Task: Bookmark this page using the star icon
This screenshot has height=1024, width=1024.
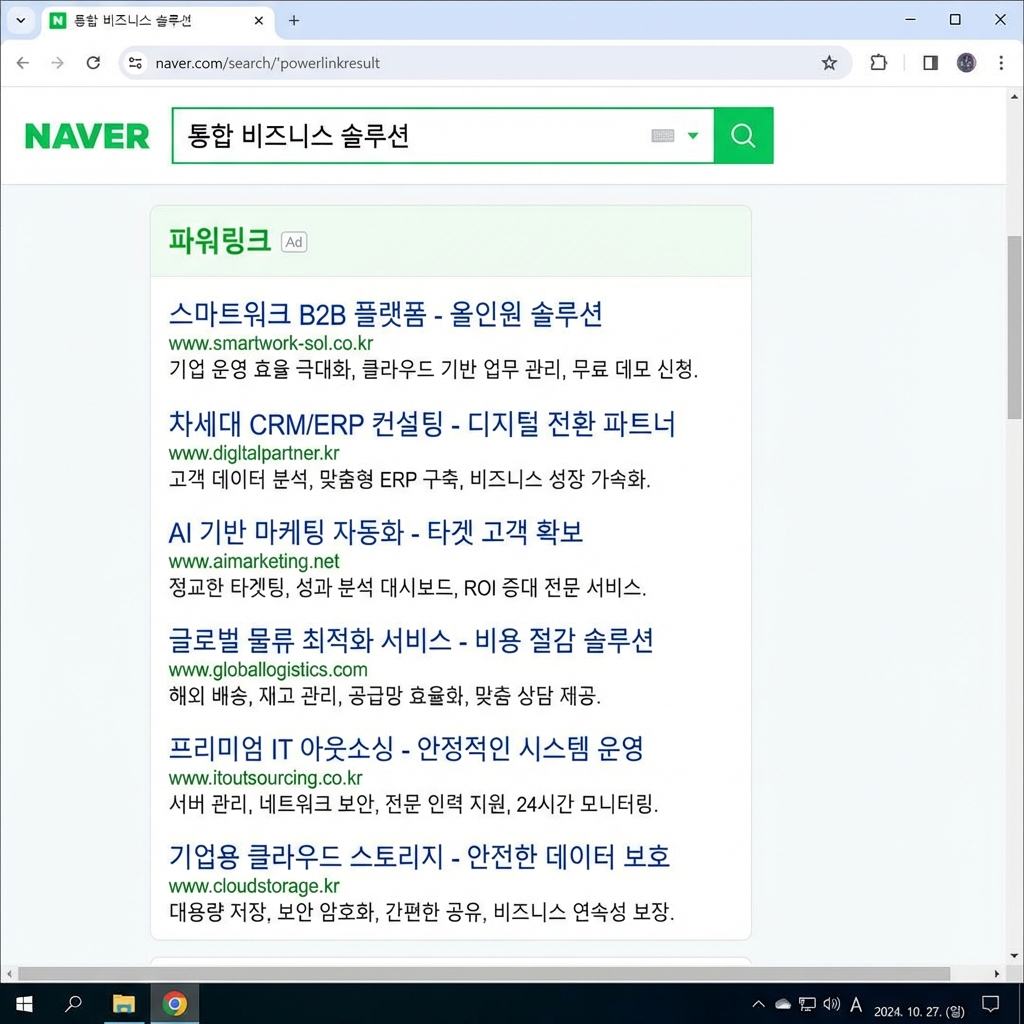Action: (x=829, y=62)
